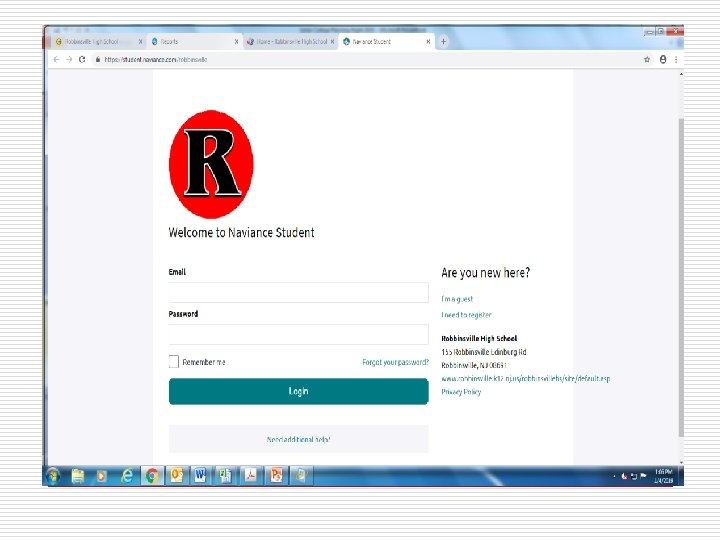
Task: Switch to Home - Robbinsville High School tab
Action: coord(291,41)
